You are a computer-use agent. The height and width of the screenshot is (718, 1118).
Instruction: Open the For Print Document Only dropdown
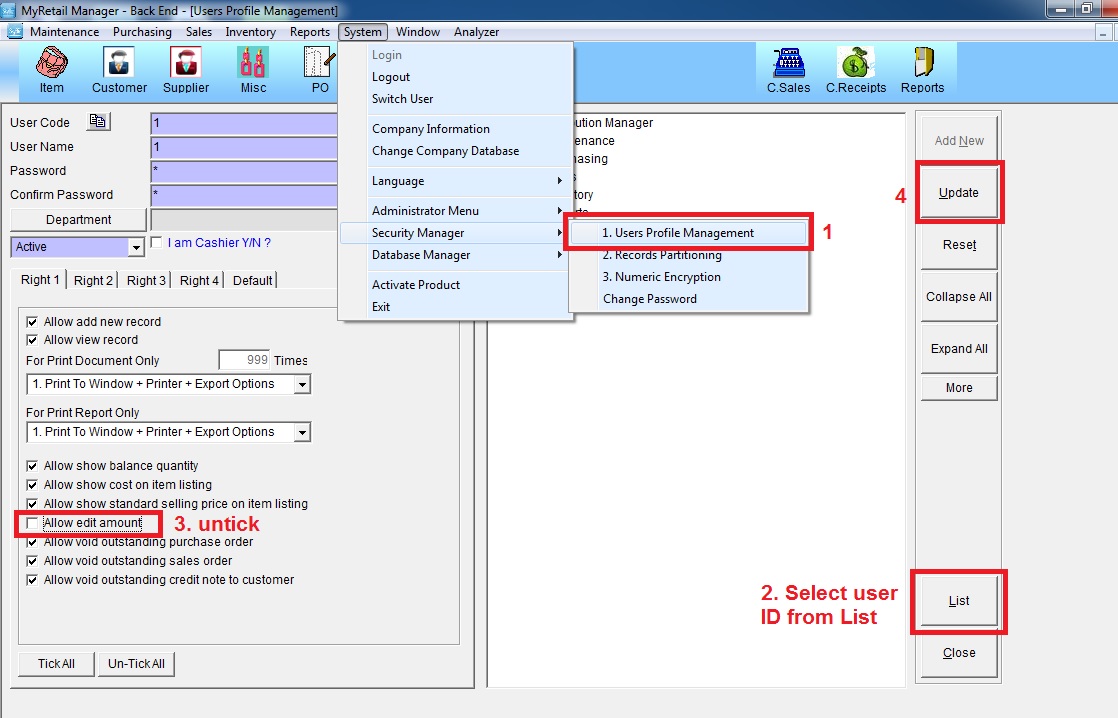pos(302,385)
